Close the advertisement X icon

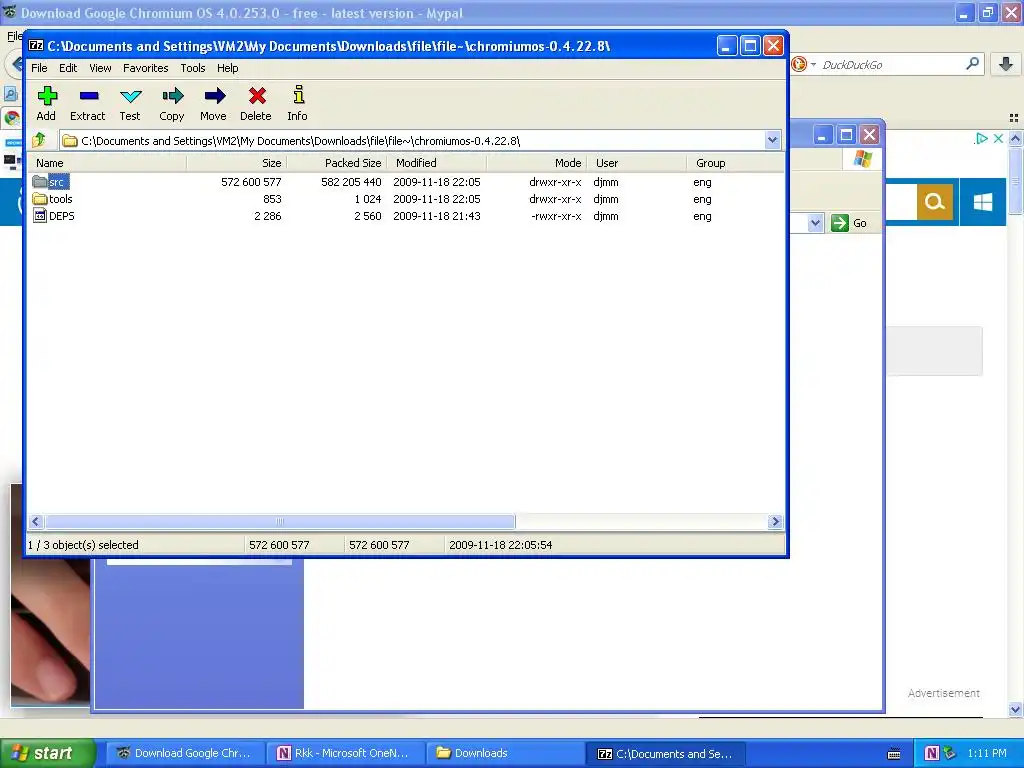coord(998,138)
